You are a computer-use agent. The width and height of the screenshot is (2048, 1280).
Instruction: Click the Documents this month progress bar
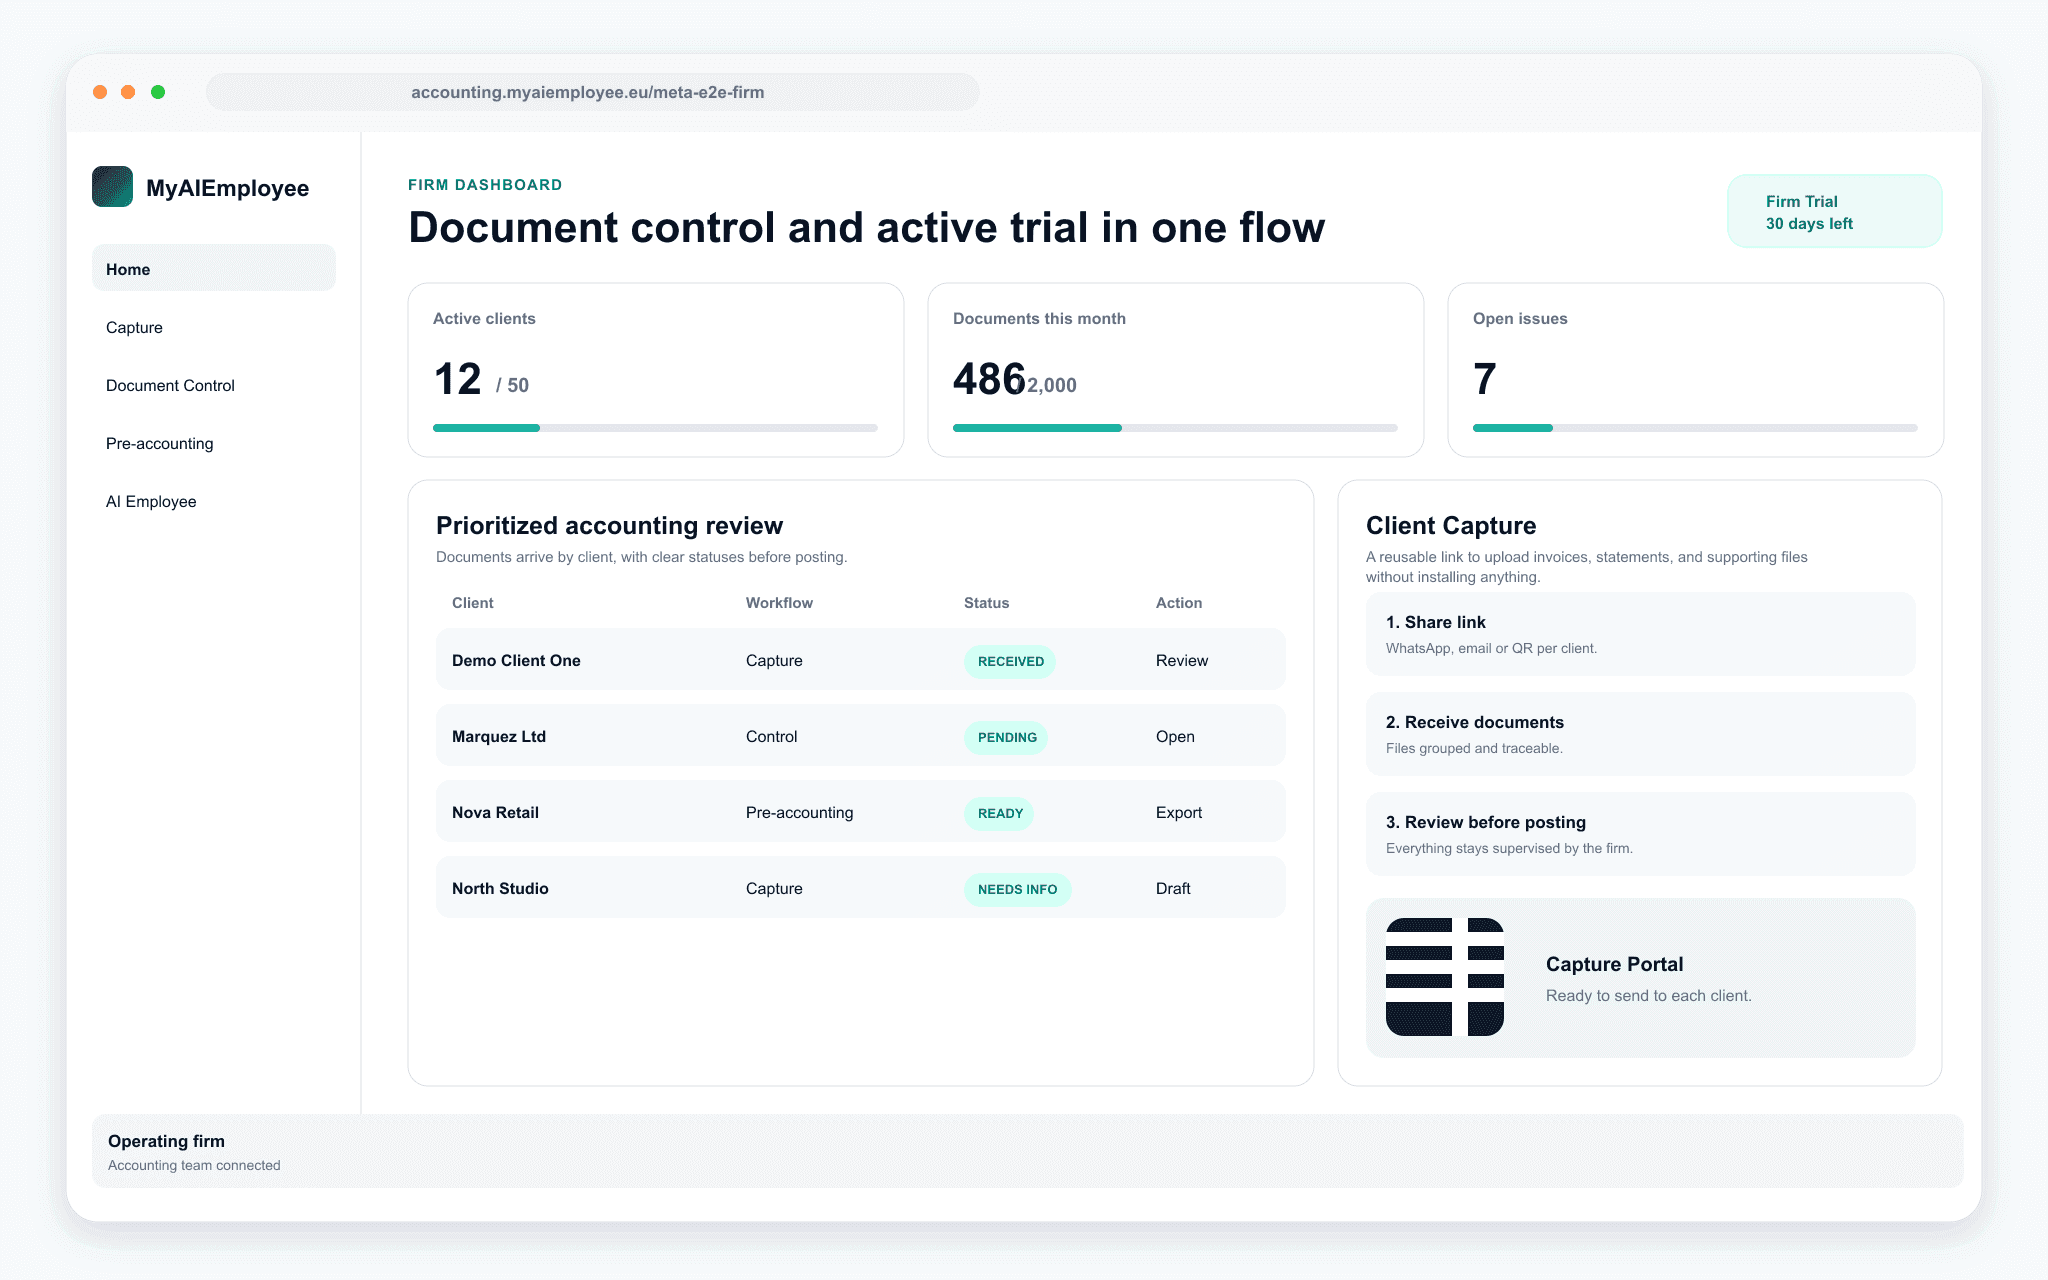pyautogui.click(x=1175, y=428)
